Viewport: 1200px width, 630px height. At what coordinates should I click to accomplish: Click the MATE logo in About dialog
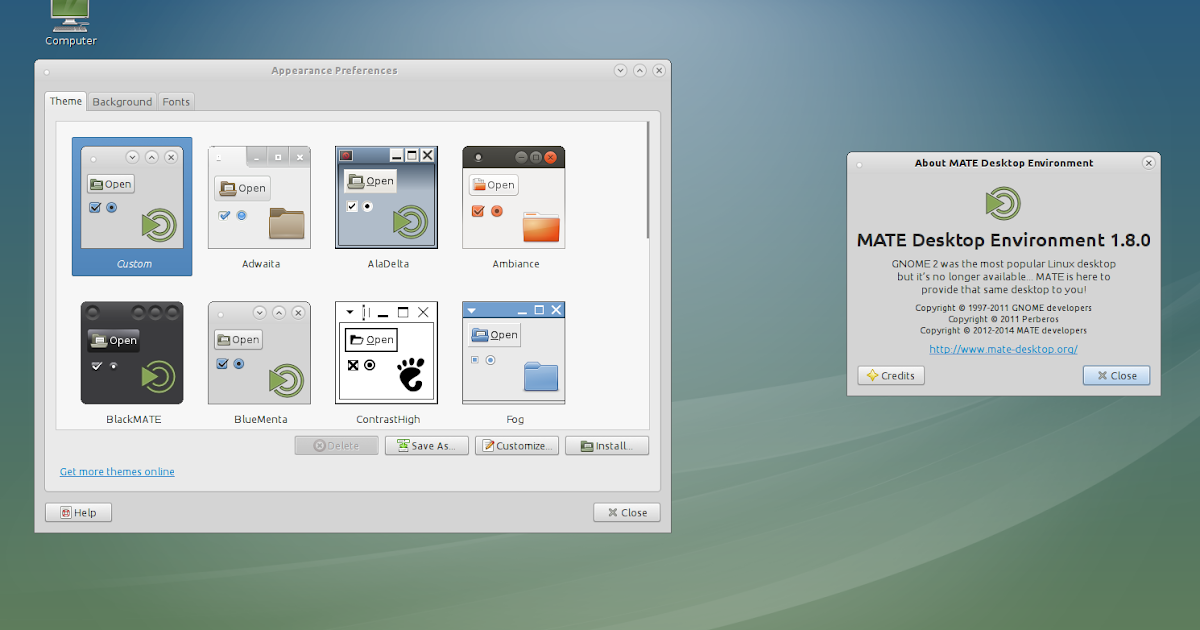coord(1003,203)
